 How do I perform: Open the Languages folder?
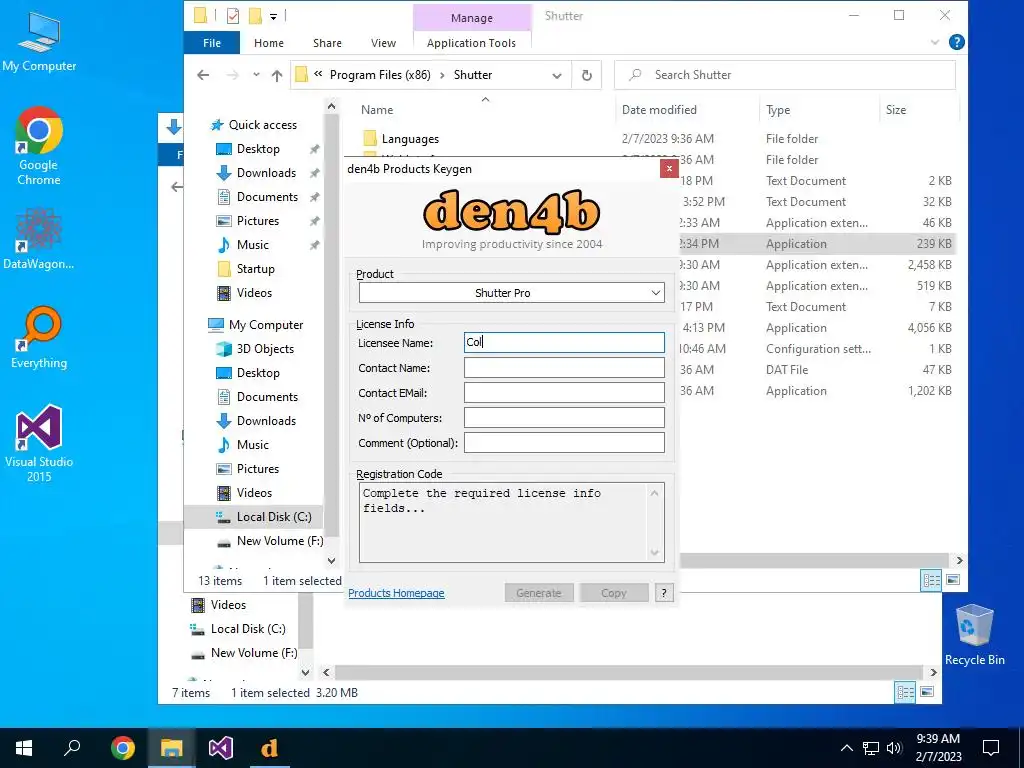point(410,138)
